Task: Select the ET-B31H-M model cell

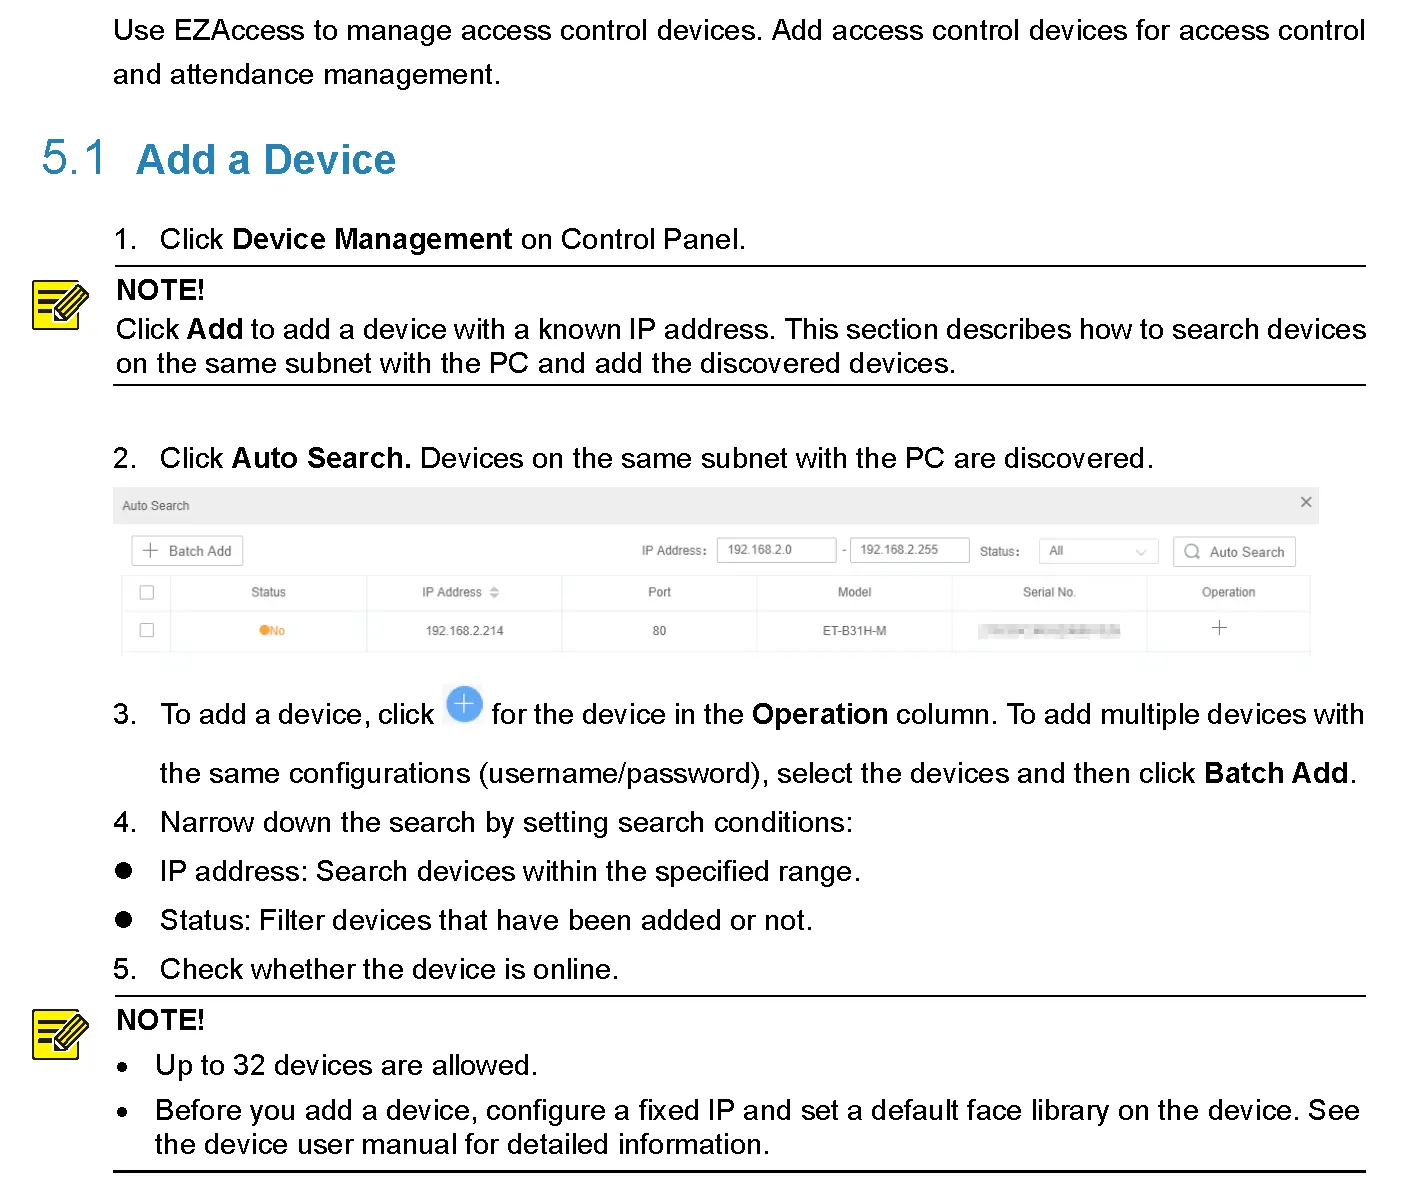Action: 854,630
